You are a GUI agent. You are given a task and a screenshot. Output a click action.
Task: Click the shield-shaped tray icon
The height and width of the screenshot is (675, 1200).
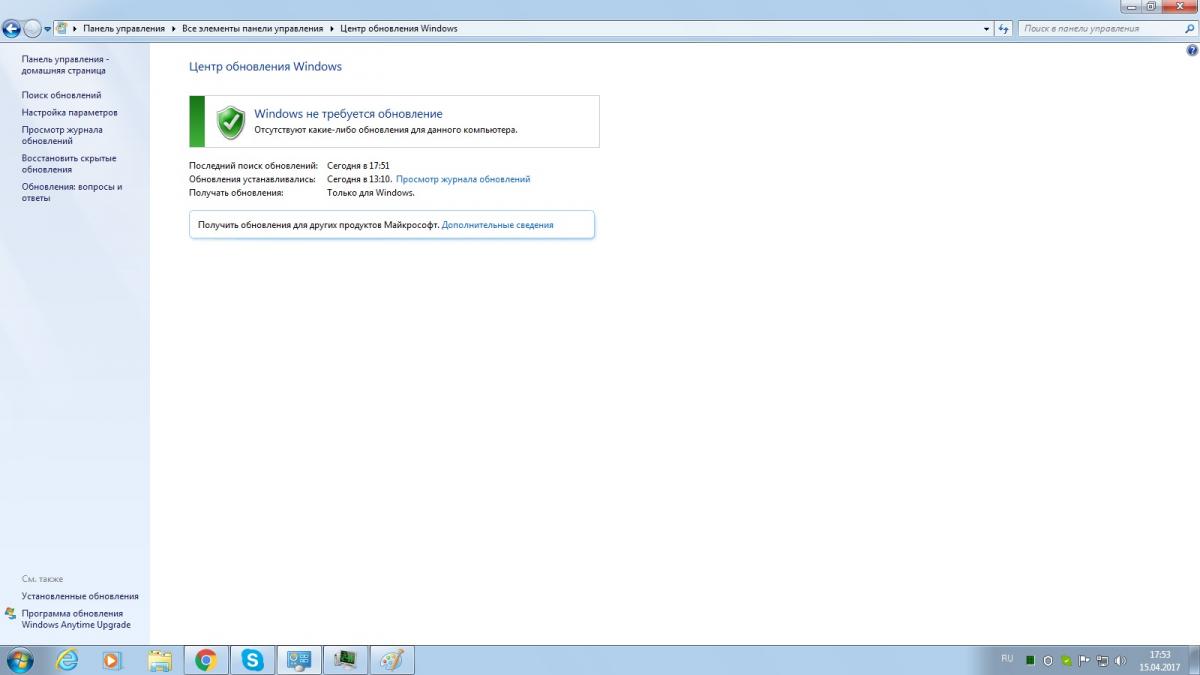1048,661
